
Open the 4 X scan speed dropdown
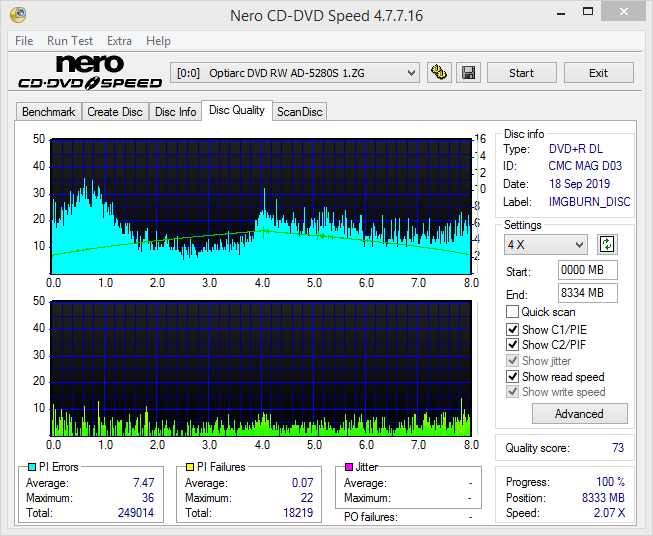click(546, 244)
